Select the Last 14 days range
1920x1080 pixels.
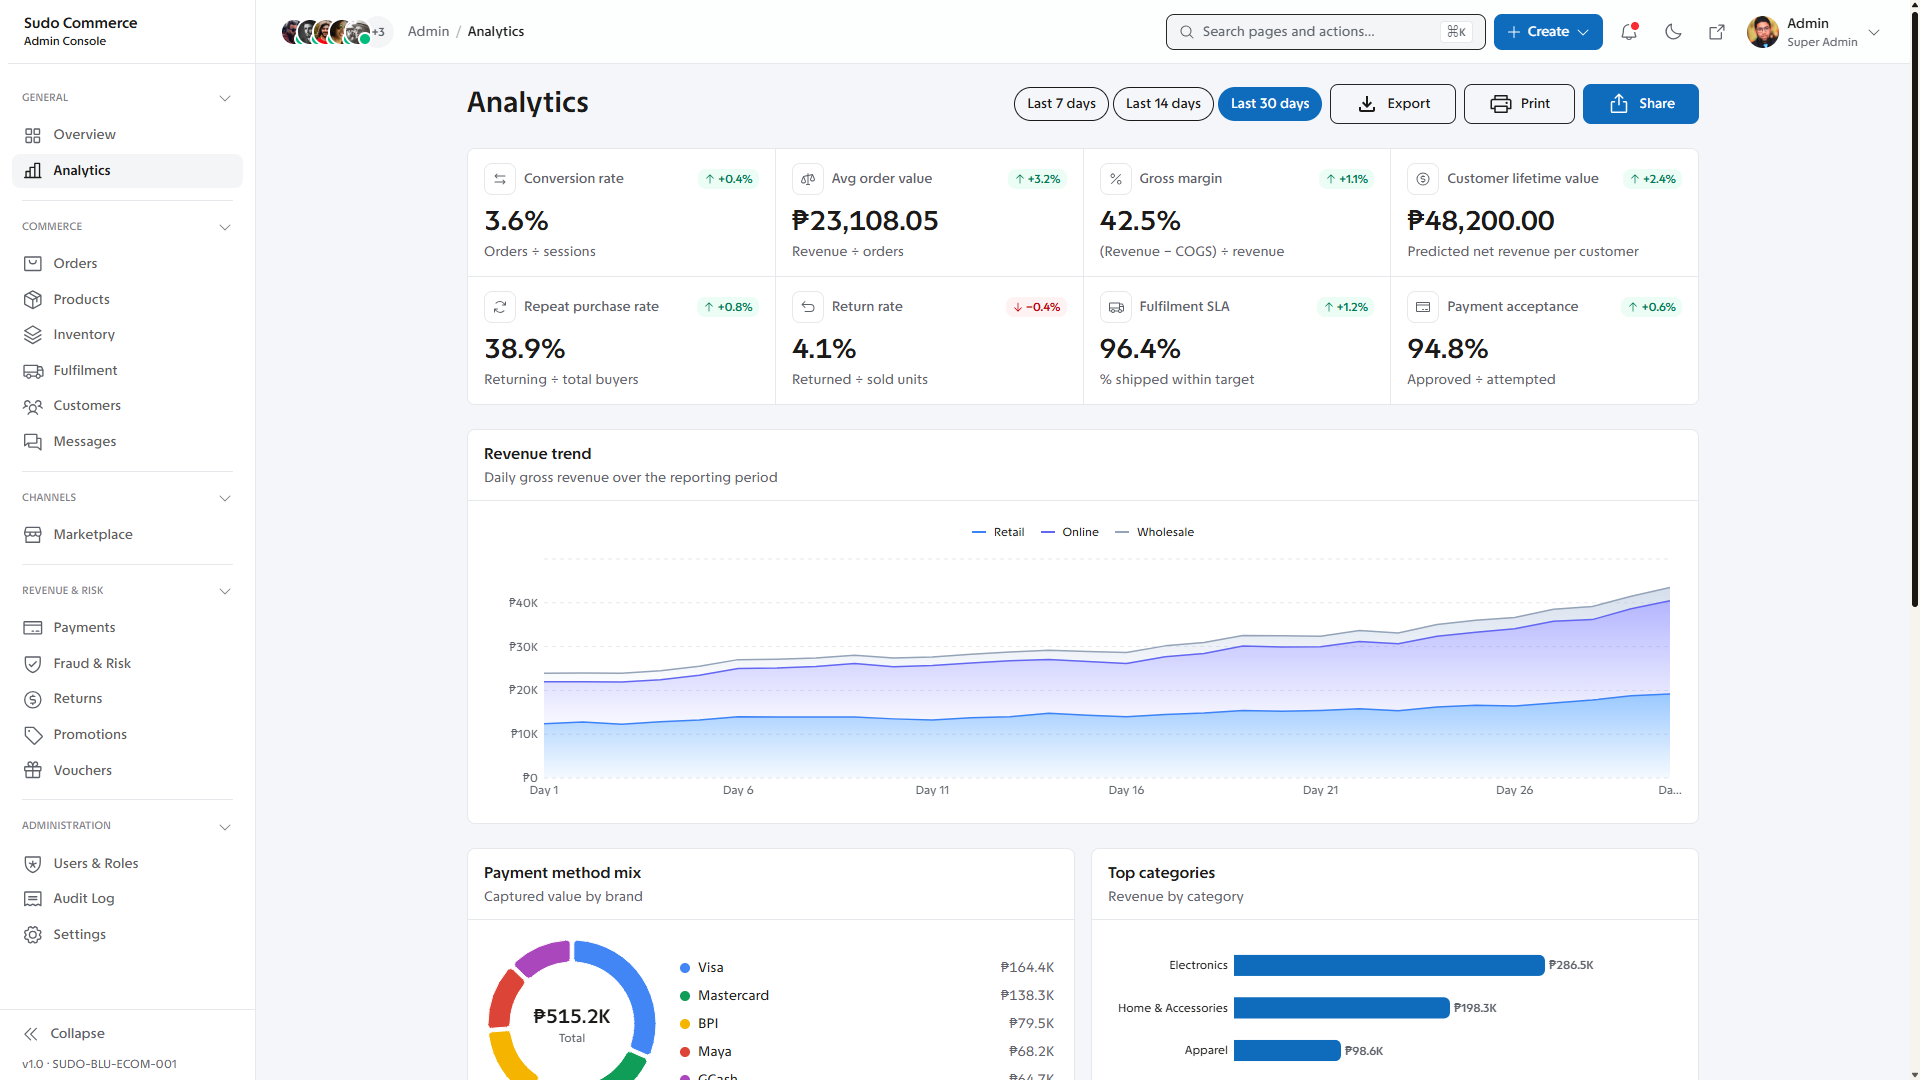click(x=1163, y=104)
